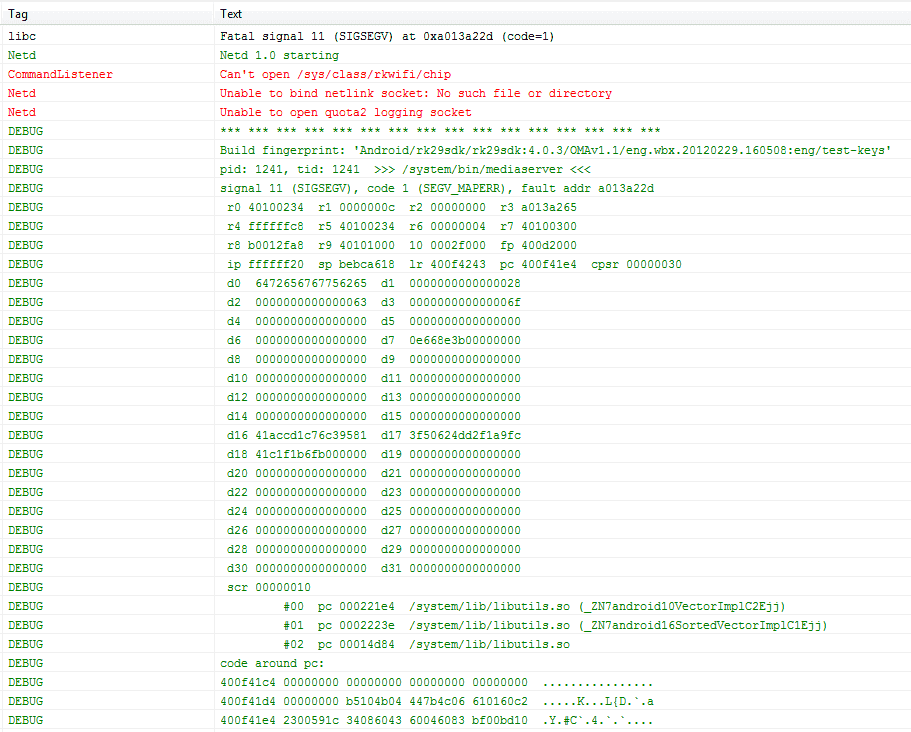
Task: Click the register line starting r4 ffffffc8
Action: [x=456, y=226]
